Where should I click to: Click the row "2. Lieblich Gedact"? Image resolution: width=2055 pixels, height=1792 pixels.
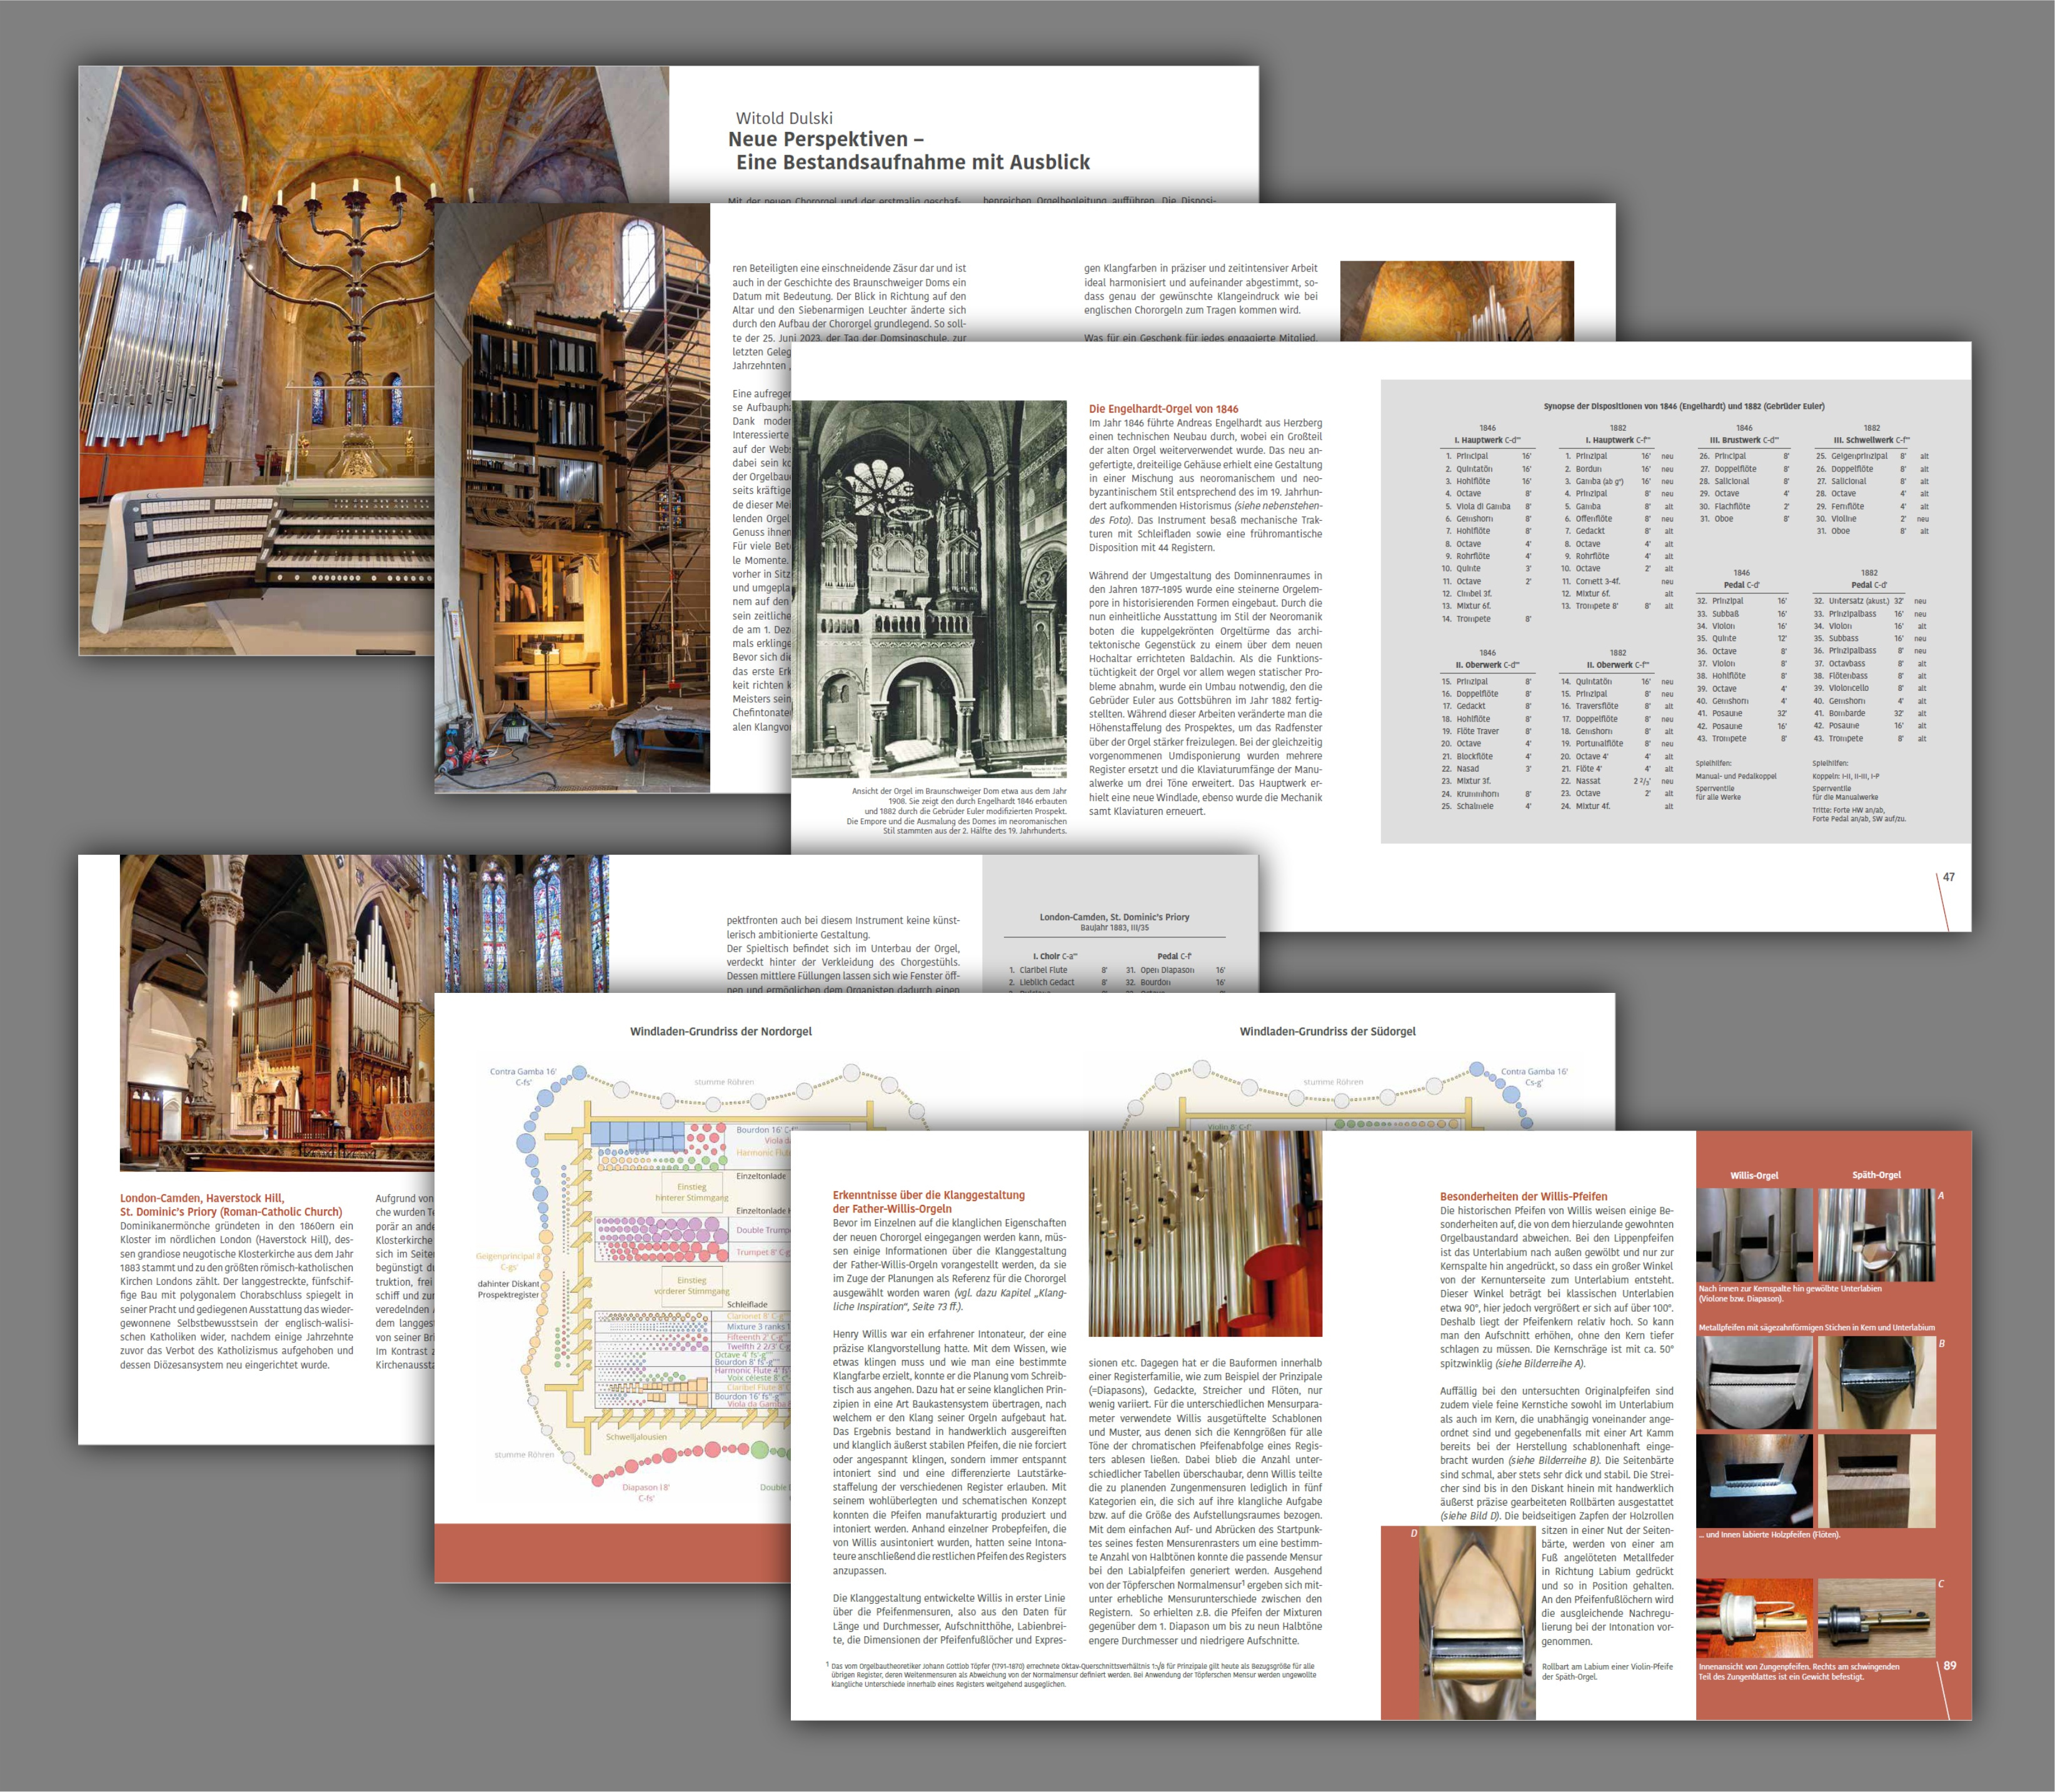pos(1058,982)
